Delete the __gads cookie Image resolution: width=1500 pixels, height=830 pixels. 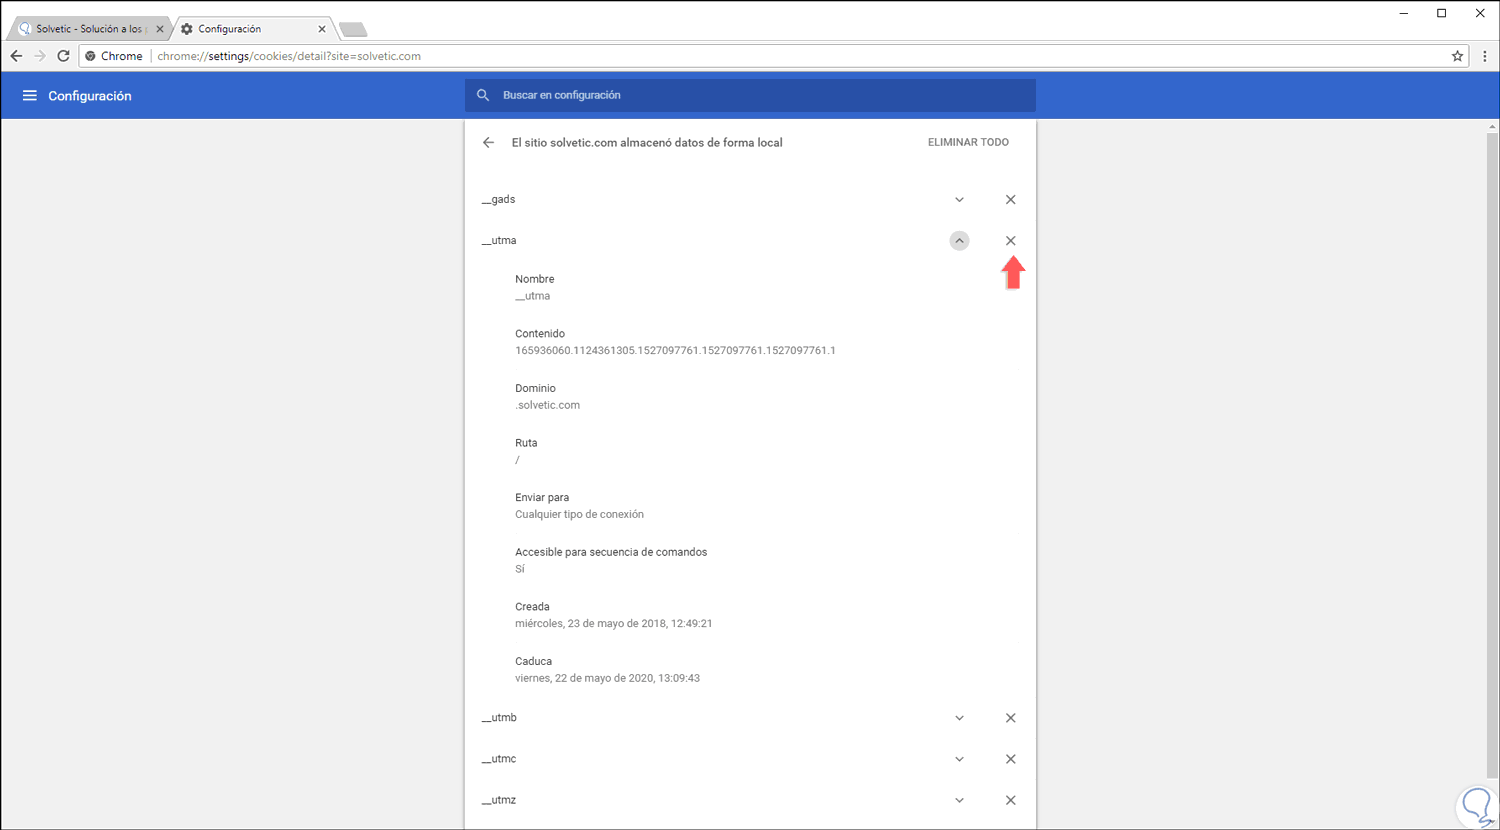(1011, 200)
